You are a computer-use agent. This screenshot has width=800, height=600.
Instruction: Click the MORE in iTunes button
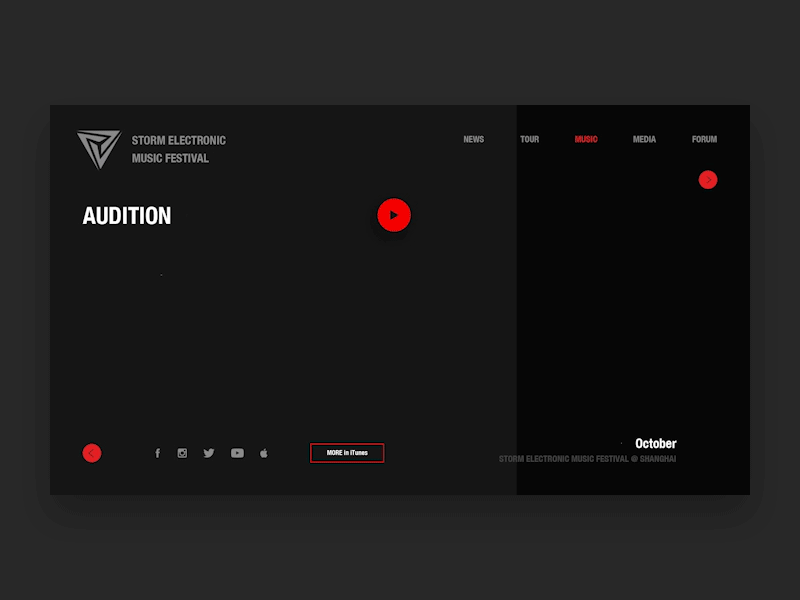347,453
